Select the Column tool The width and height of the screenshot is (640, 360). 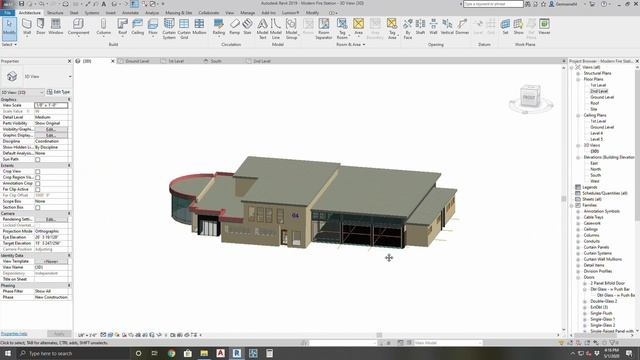tap(103, 27)
